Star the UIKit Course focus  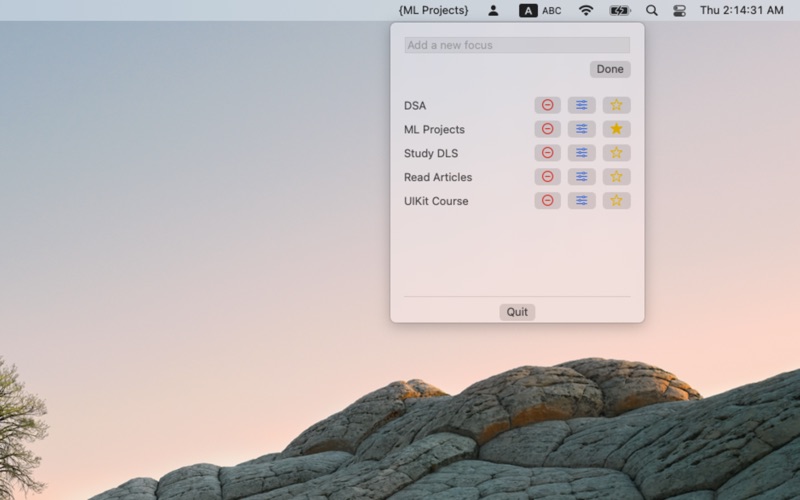coord(616,201)
